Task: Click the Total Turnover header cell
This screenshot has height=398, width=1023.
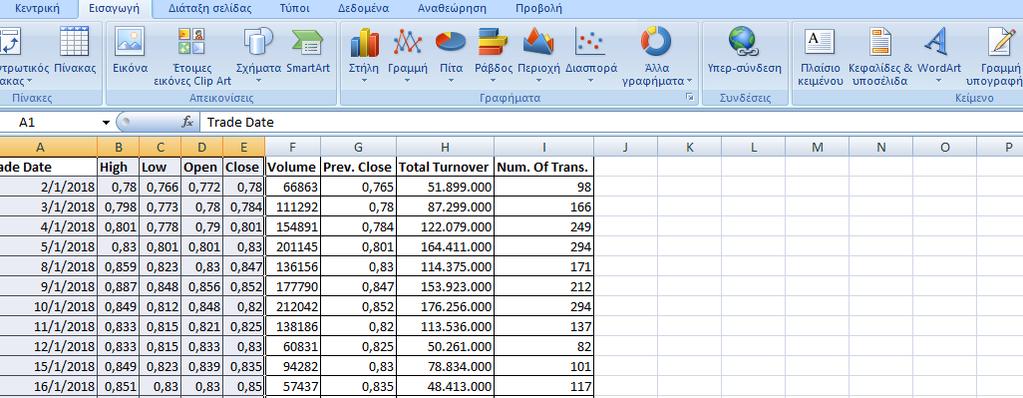Action: click(x=445, y=167)
